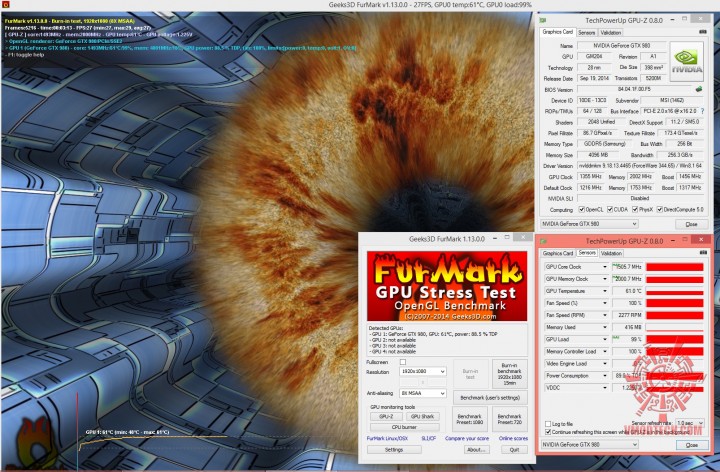The height and width of the screenshot is (472, 720).
Task: Toggle the CUDA checkbox
Action: [610, 209]
